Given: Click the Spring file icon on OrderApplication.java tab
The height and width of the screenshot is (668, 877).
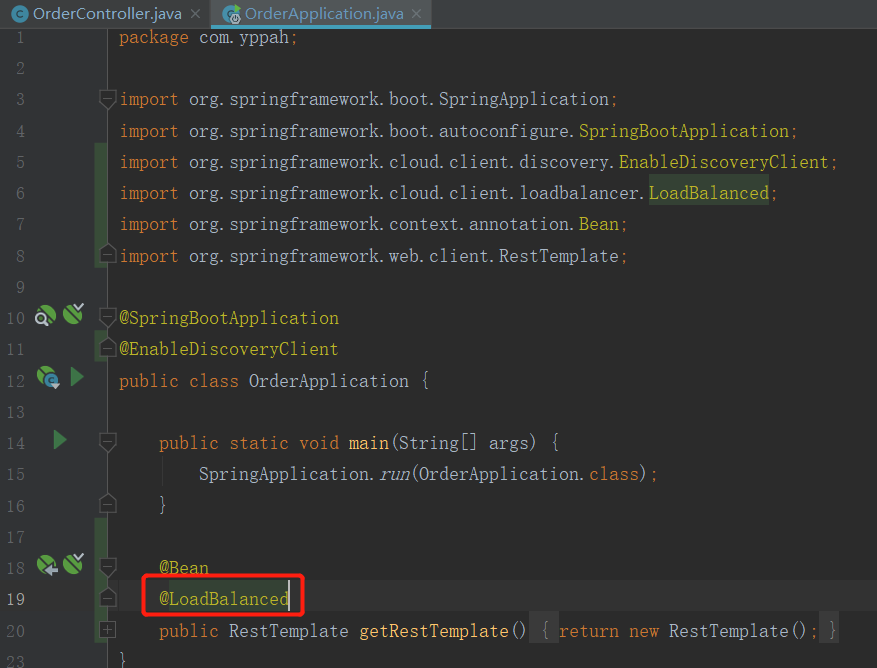Looking at the screenshot, I should pos(232,14).
